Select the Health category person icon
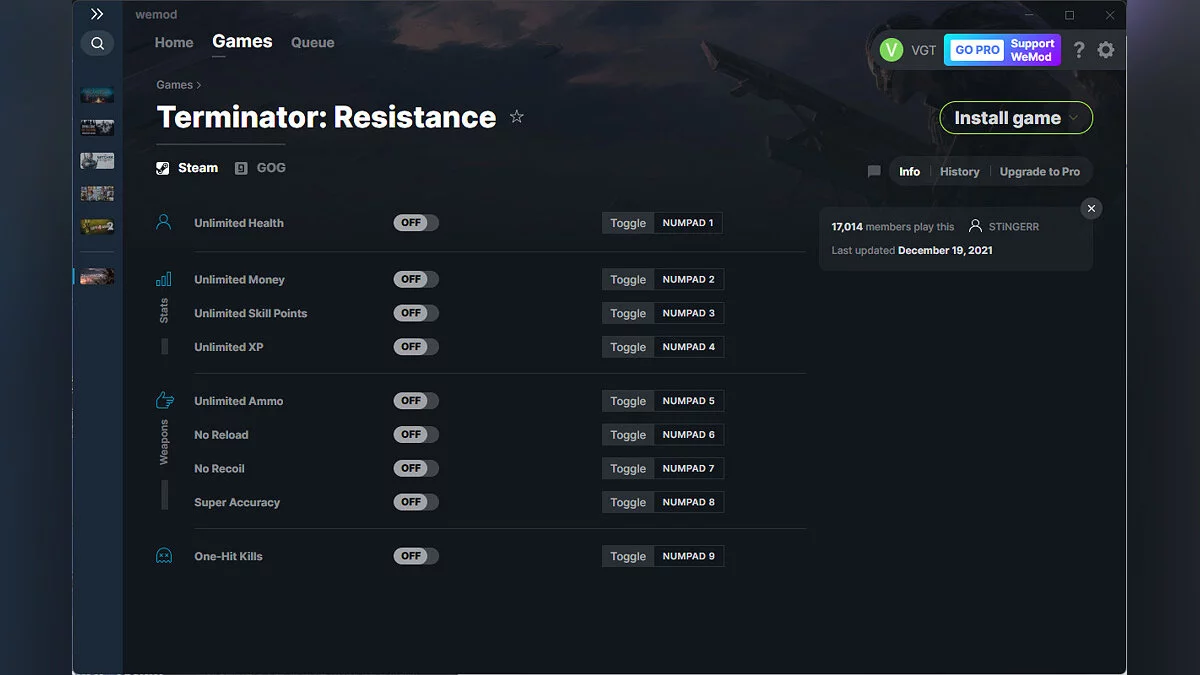This screenshot has width=1200, height=675. point(164,222)
